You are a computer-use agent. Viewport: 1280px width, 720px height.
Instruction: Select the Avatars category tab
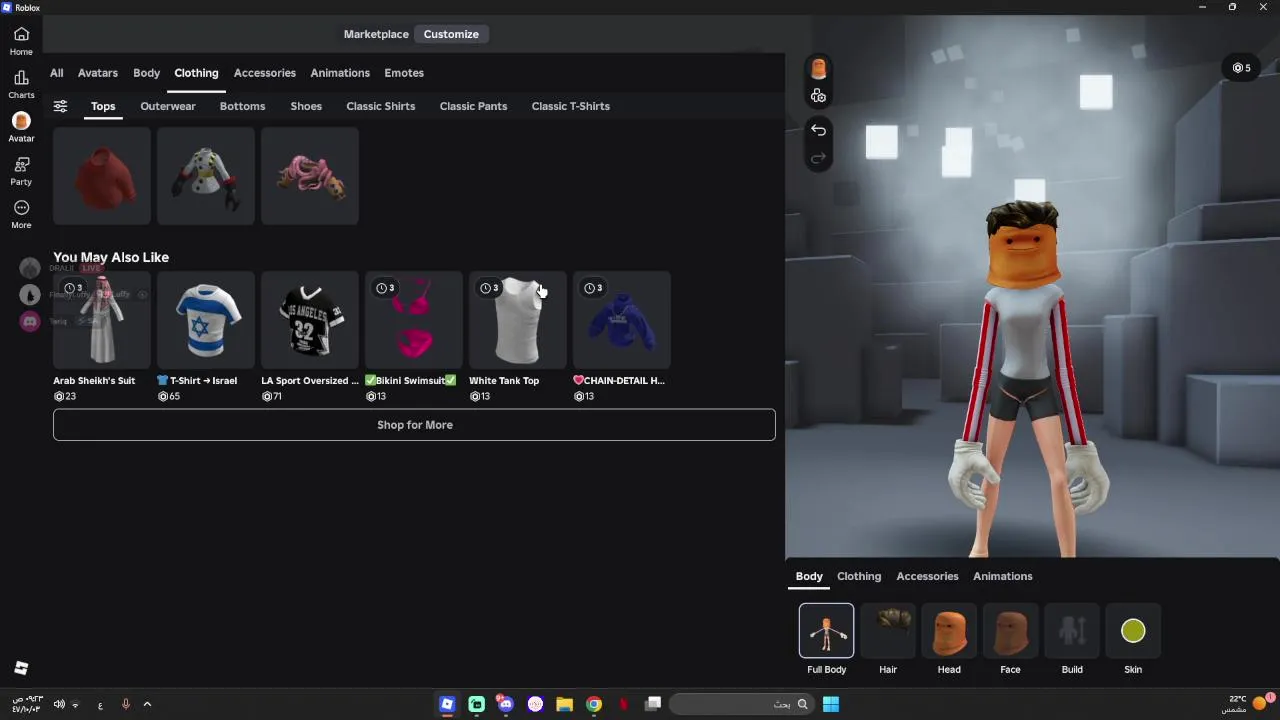[x=98, y=73]
